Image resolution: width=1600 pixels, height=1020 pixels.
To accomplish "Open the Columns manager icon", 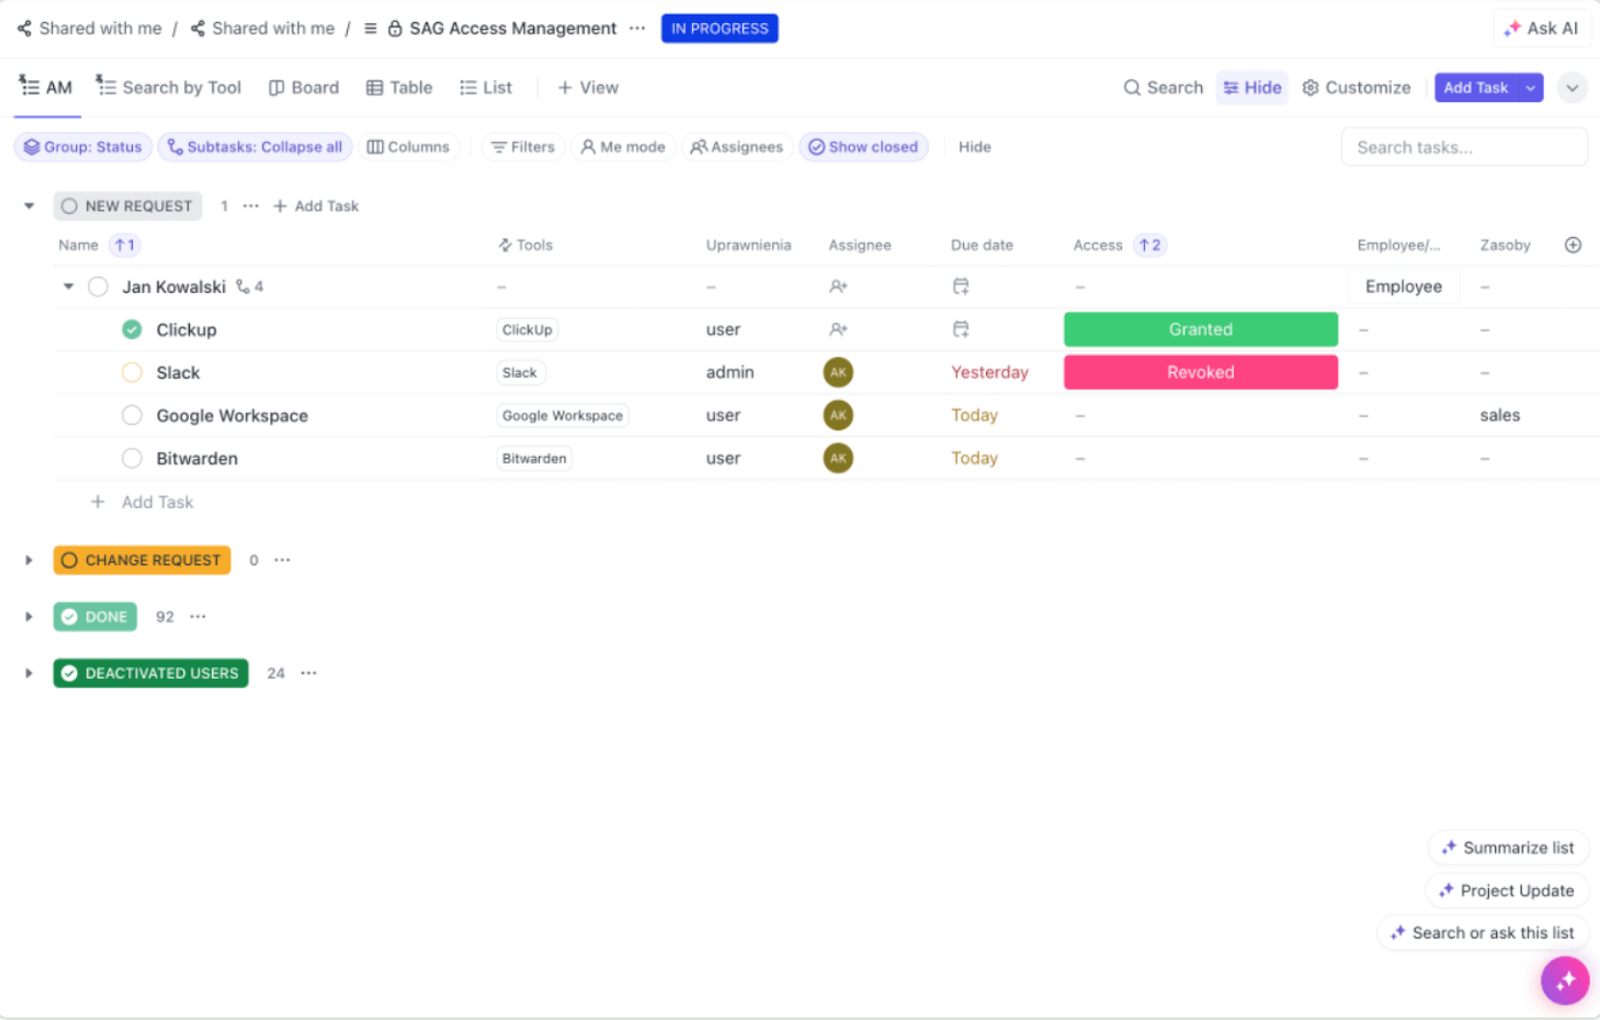I will coord(376,146).
